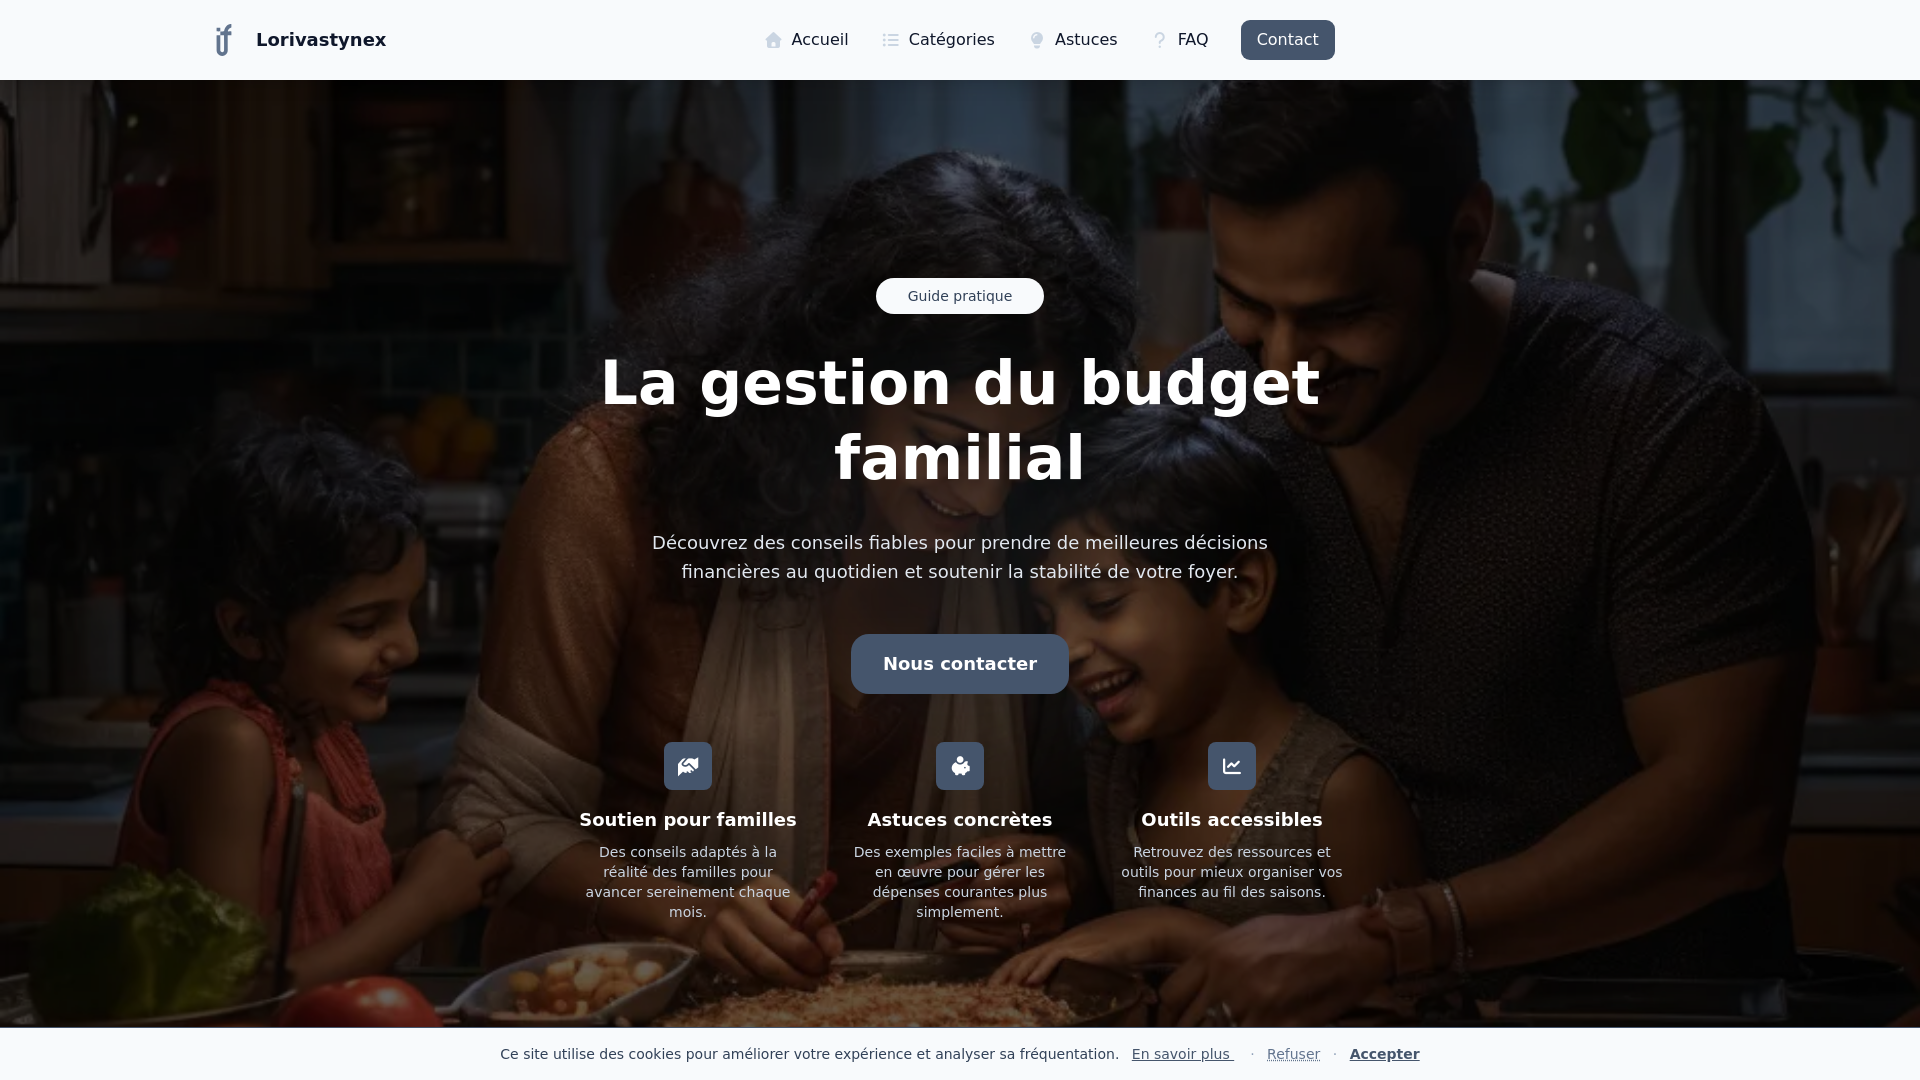Click the Nous contacter button
Viewport: 1920px width, 1080px height.
tap(960, 664)
